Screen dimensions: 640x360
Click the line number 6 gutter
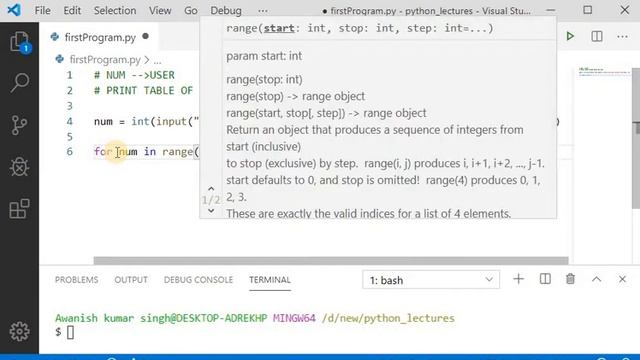69,152
